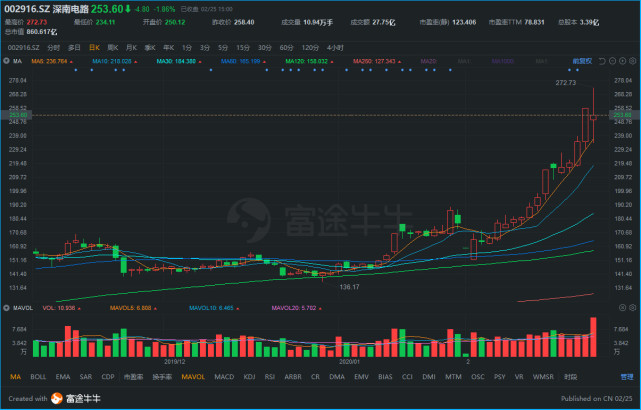
Task: Collapse the MA indicator row icon
Action: [x=6, y=61]
